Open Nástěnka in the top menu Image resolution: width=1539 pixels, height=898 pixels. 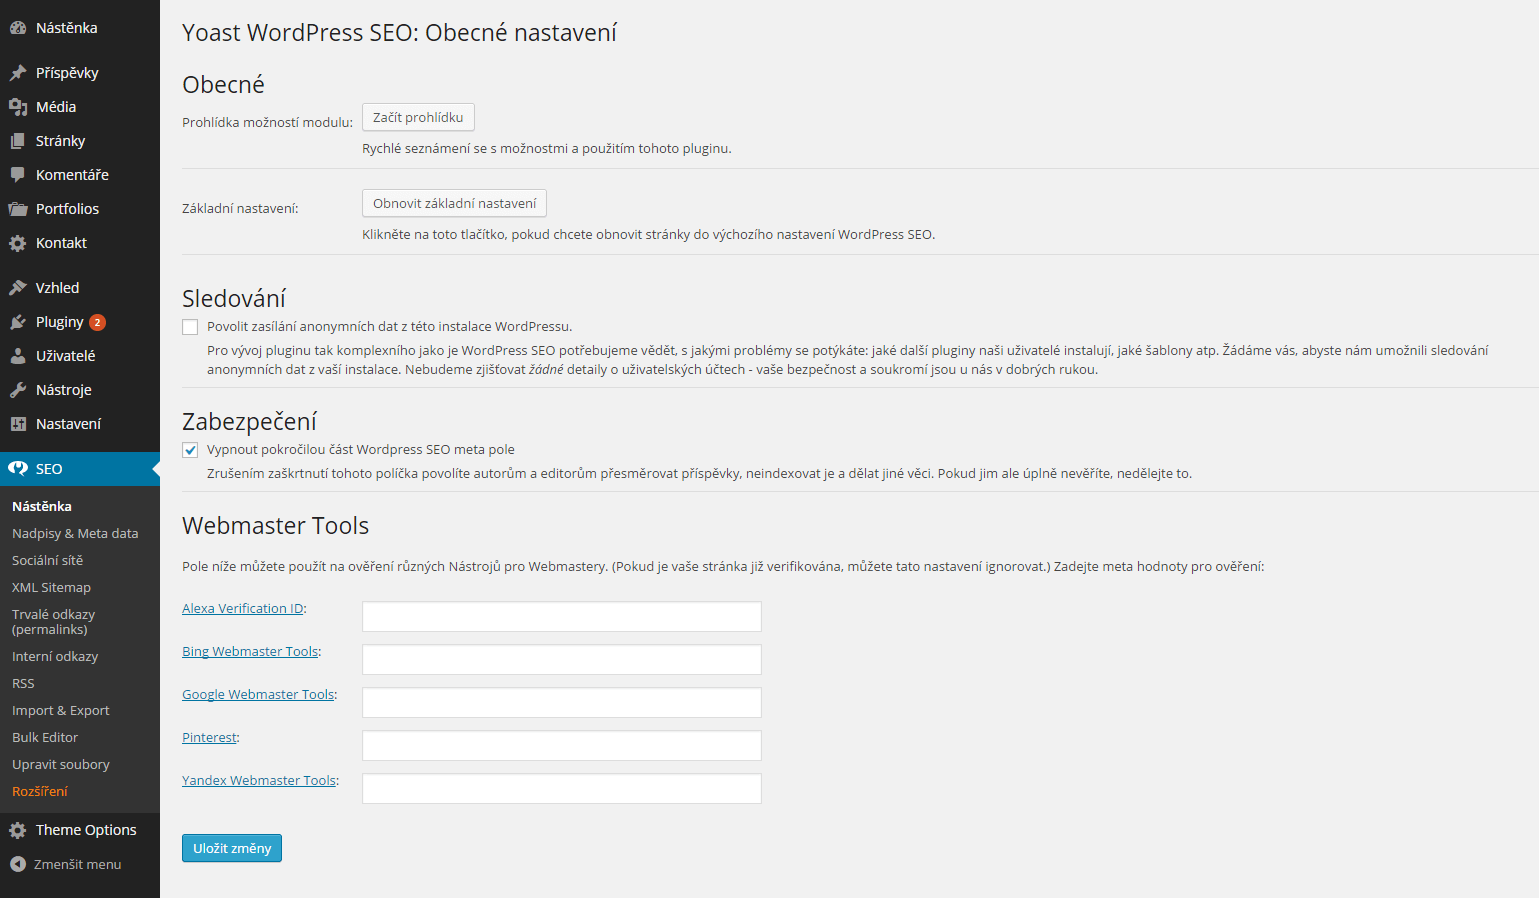tap(80, 28)
